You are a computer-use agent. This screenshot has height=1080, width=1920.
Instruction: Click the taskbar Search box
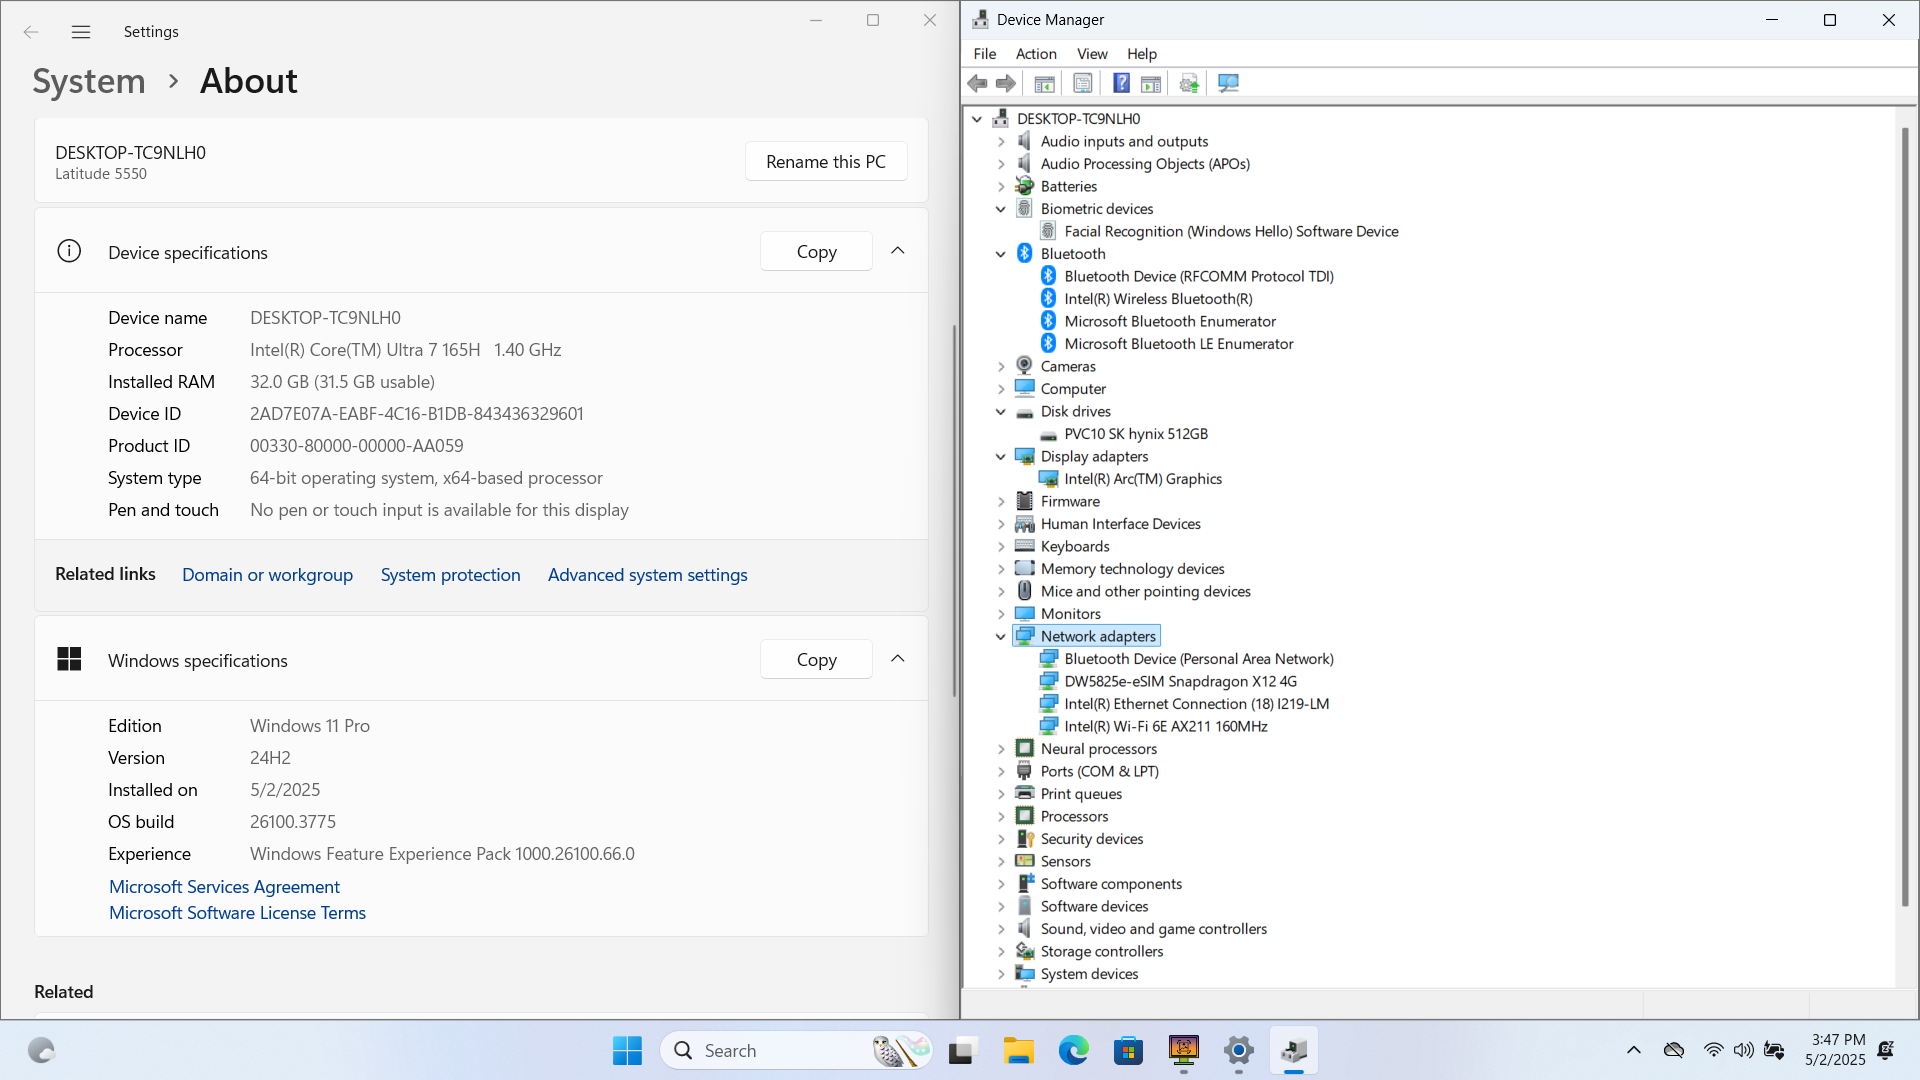795,1050
